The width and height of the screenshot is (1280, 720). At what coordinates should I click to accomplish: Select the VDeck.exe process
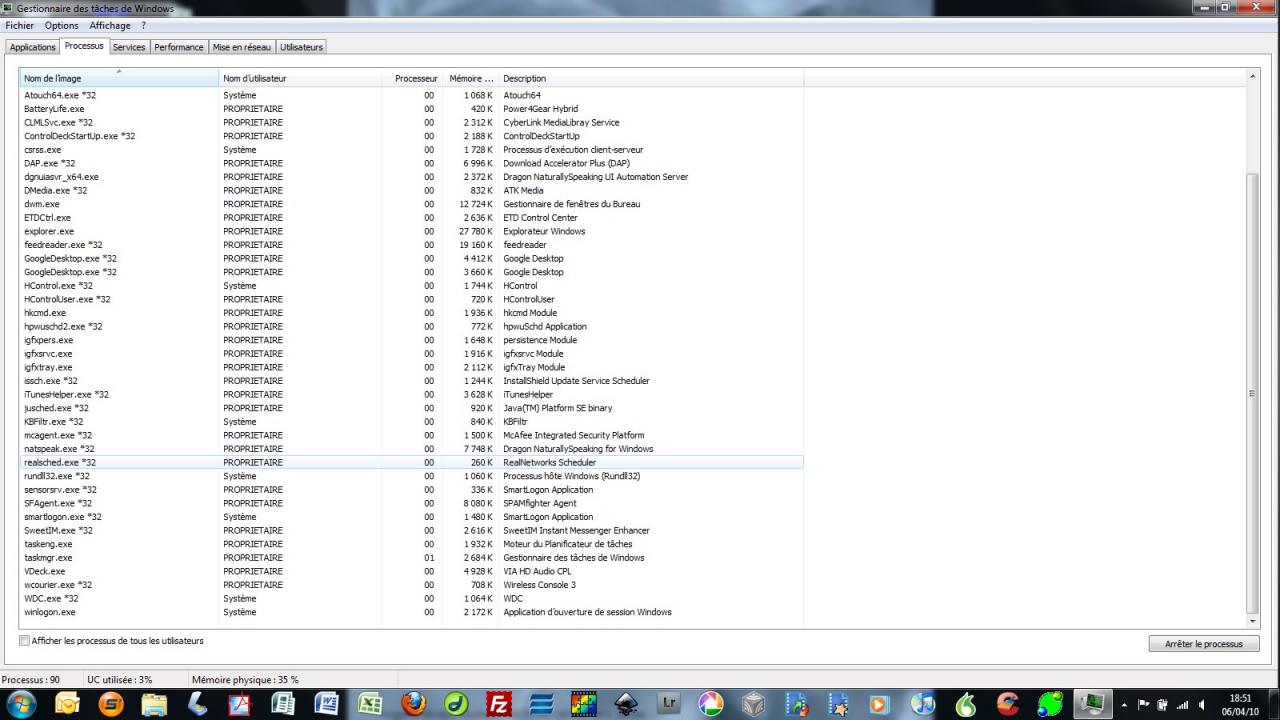[412, 571]
